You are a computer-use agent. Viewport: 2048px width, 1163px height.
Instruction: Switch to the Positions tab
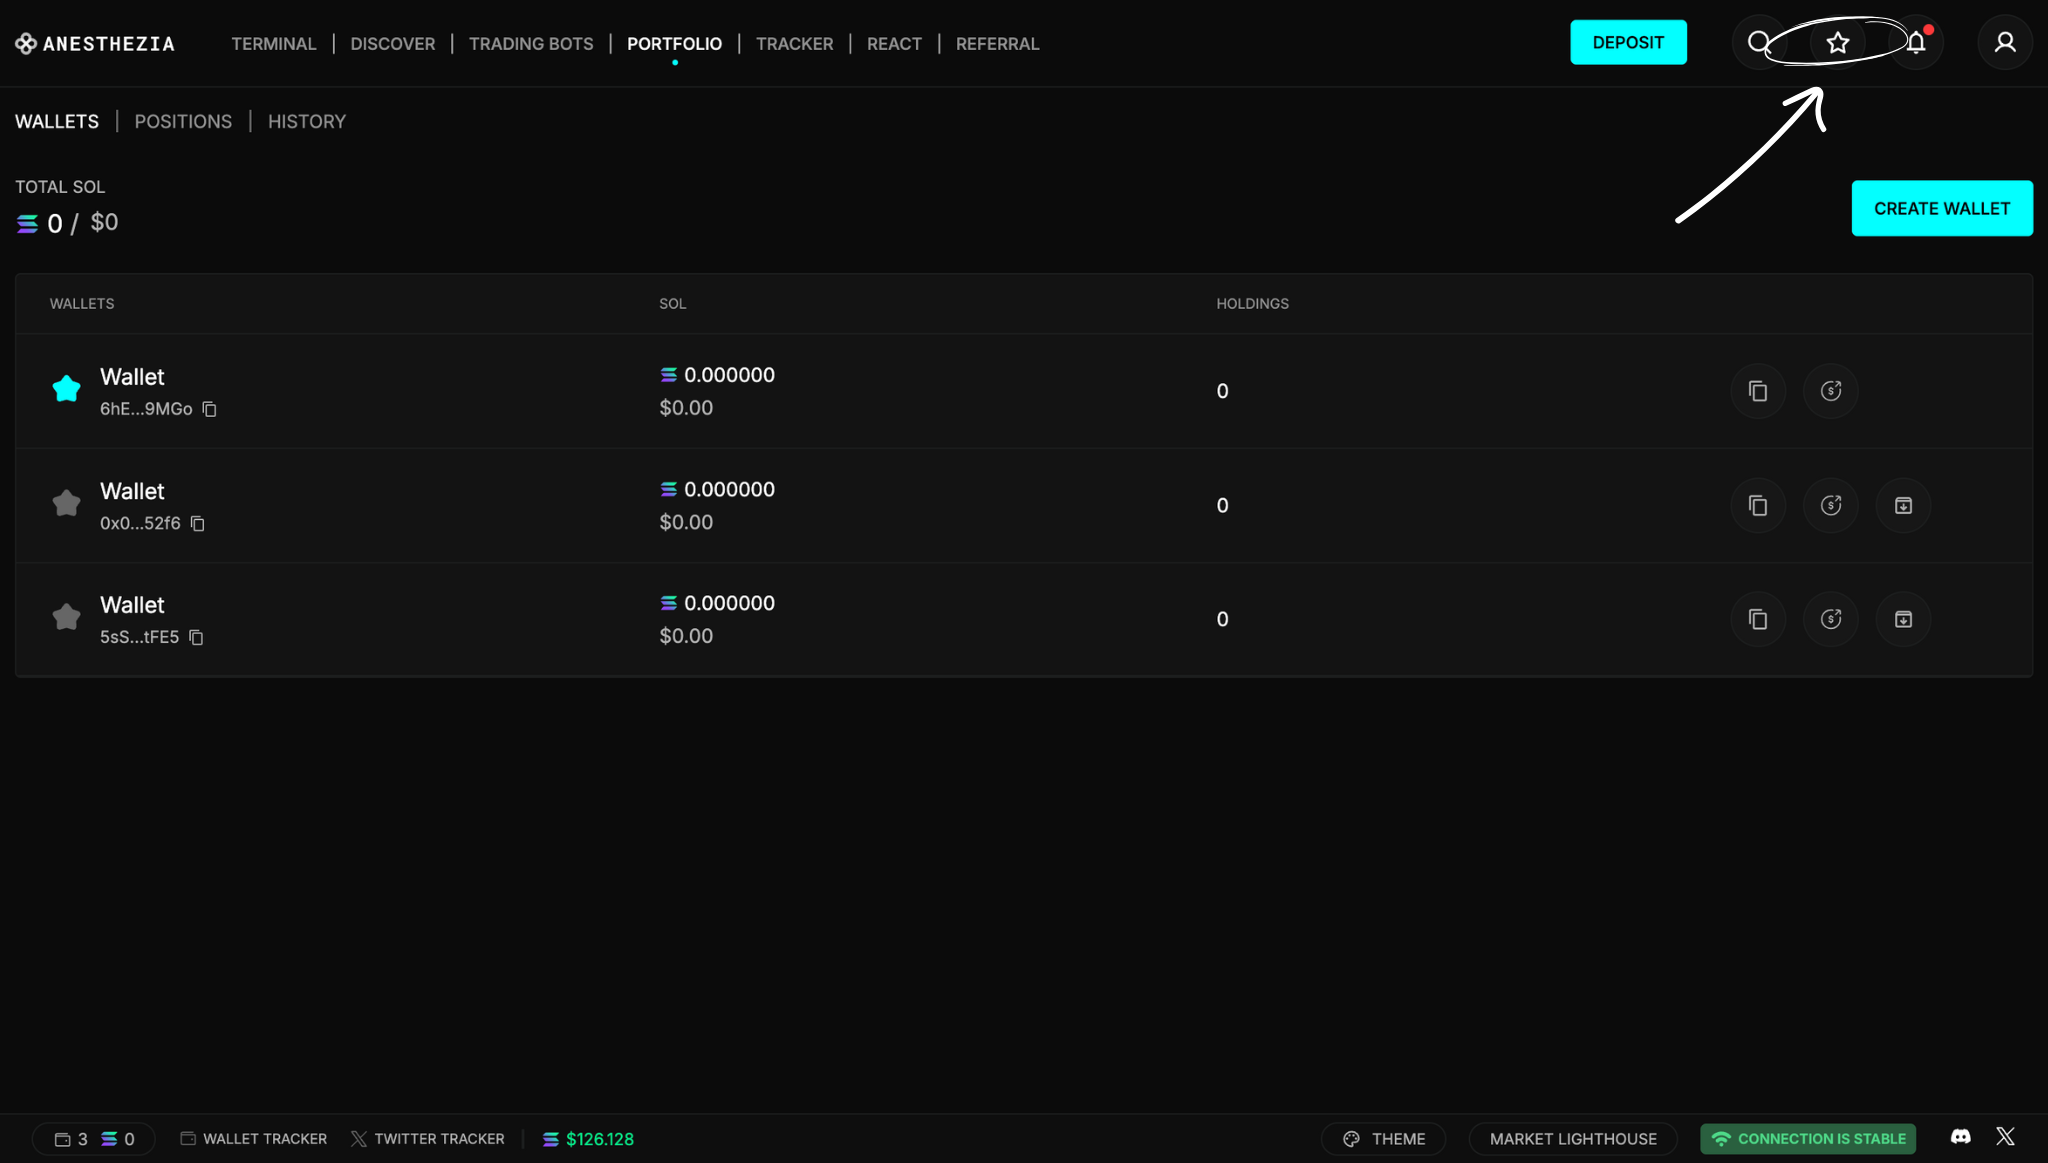point(183,122)
